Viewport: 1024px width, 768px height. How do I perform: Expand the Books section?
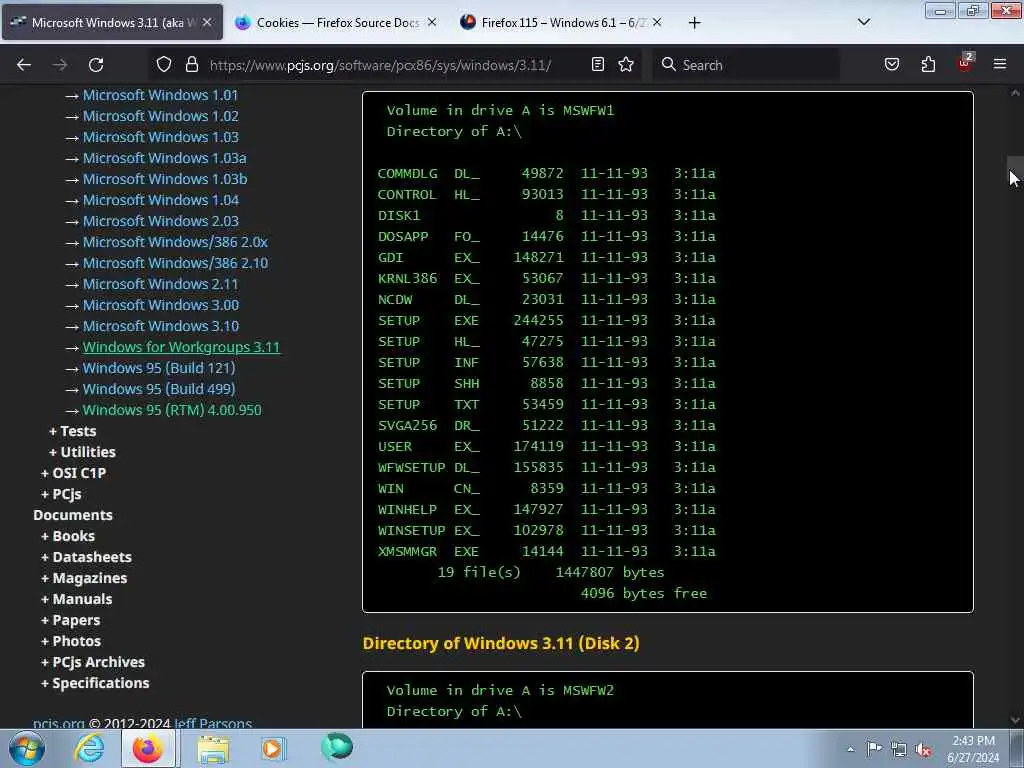(x=68, y=536)
